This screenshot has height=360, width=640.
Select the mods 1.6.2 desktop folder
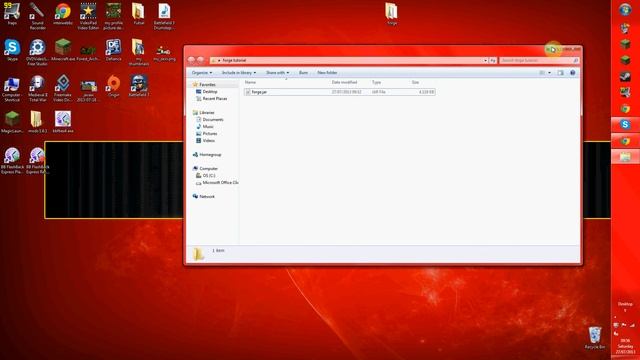pos(37,122)
